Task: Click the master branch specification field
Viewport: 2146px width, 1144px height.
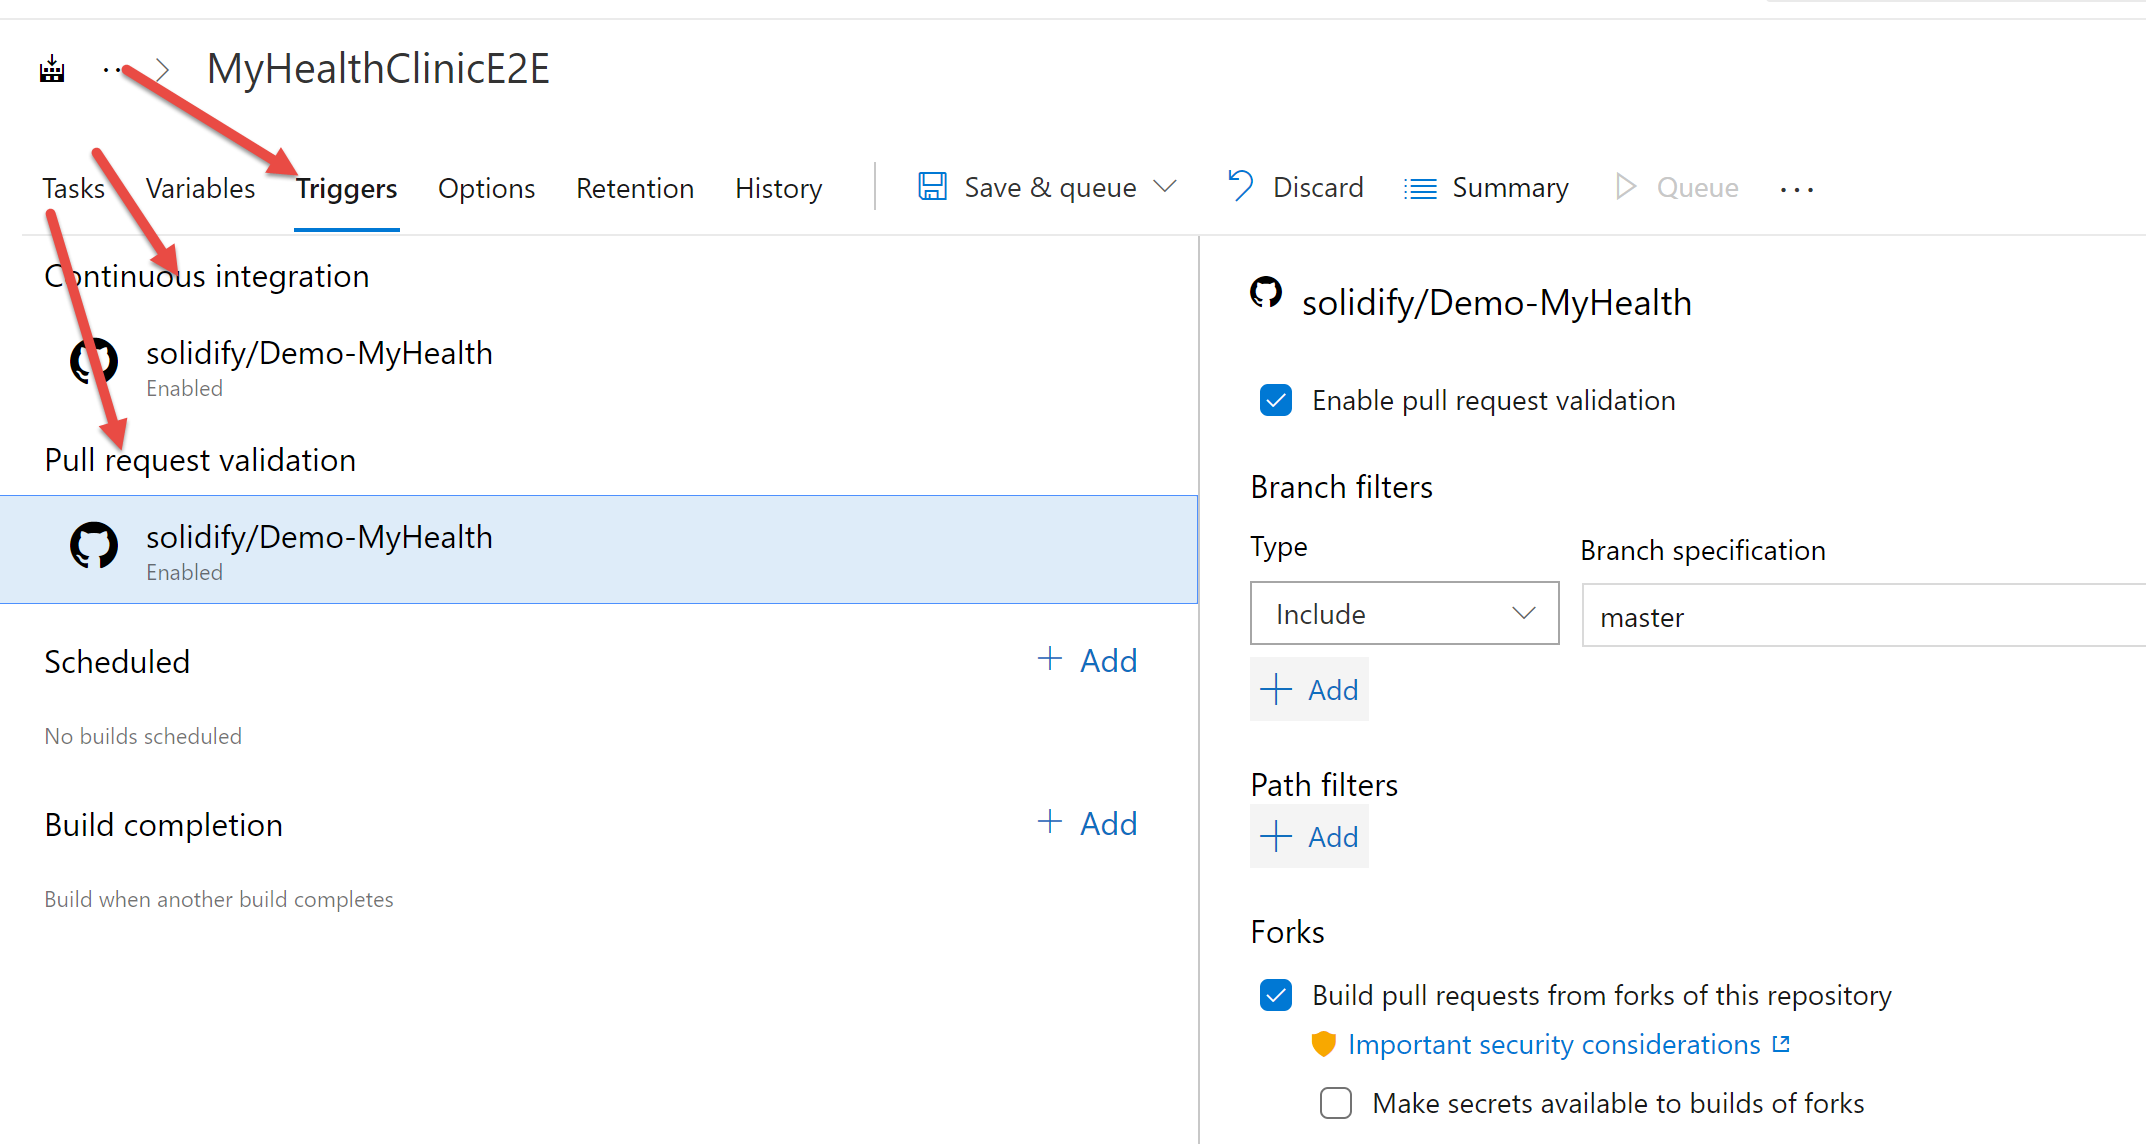Action: click(1864, 616)
